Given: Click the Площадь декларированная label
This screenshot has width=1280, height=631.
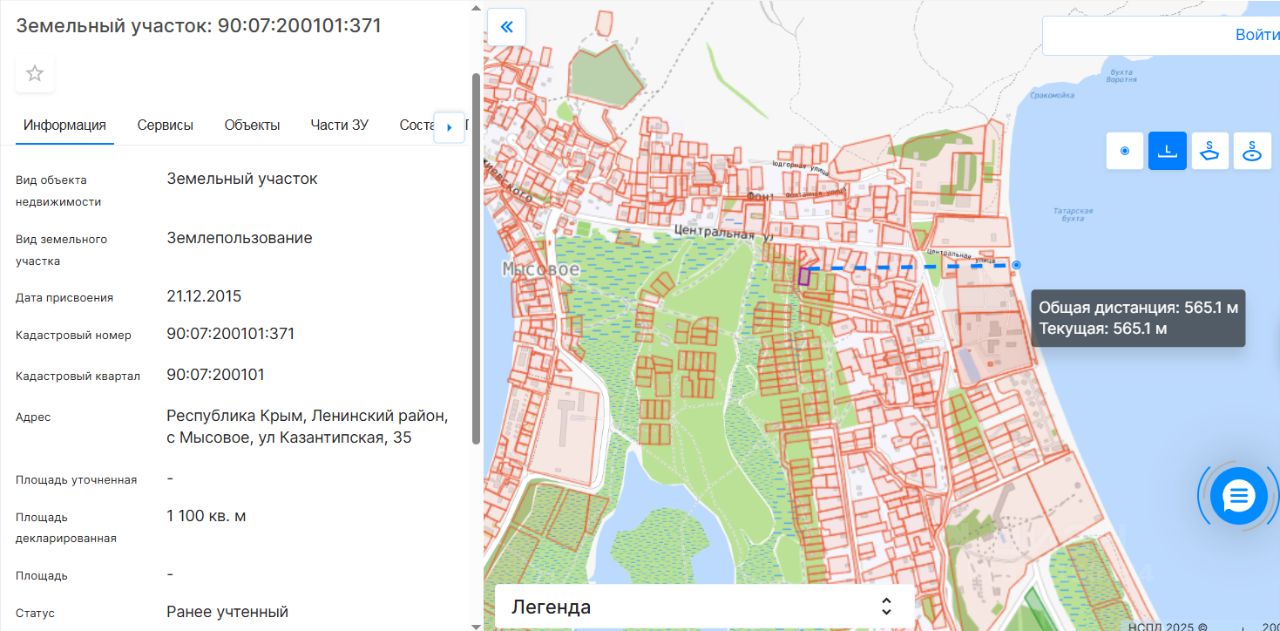Looking at the screenshot, I should 66,528.
